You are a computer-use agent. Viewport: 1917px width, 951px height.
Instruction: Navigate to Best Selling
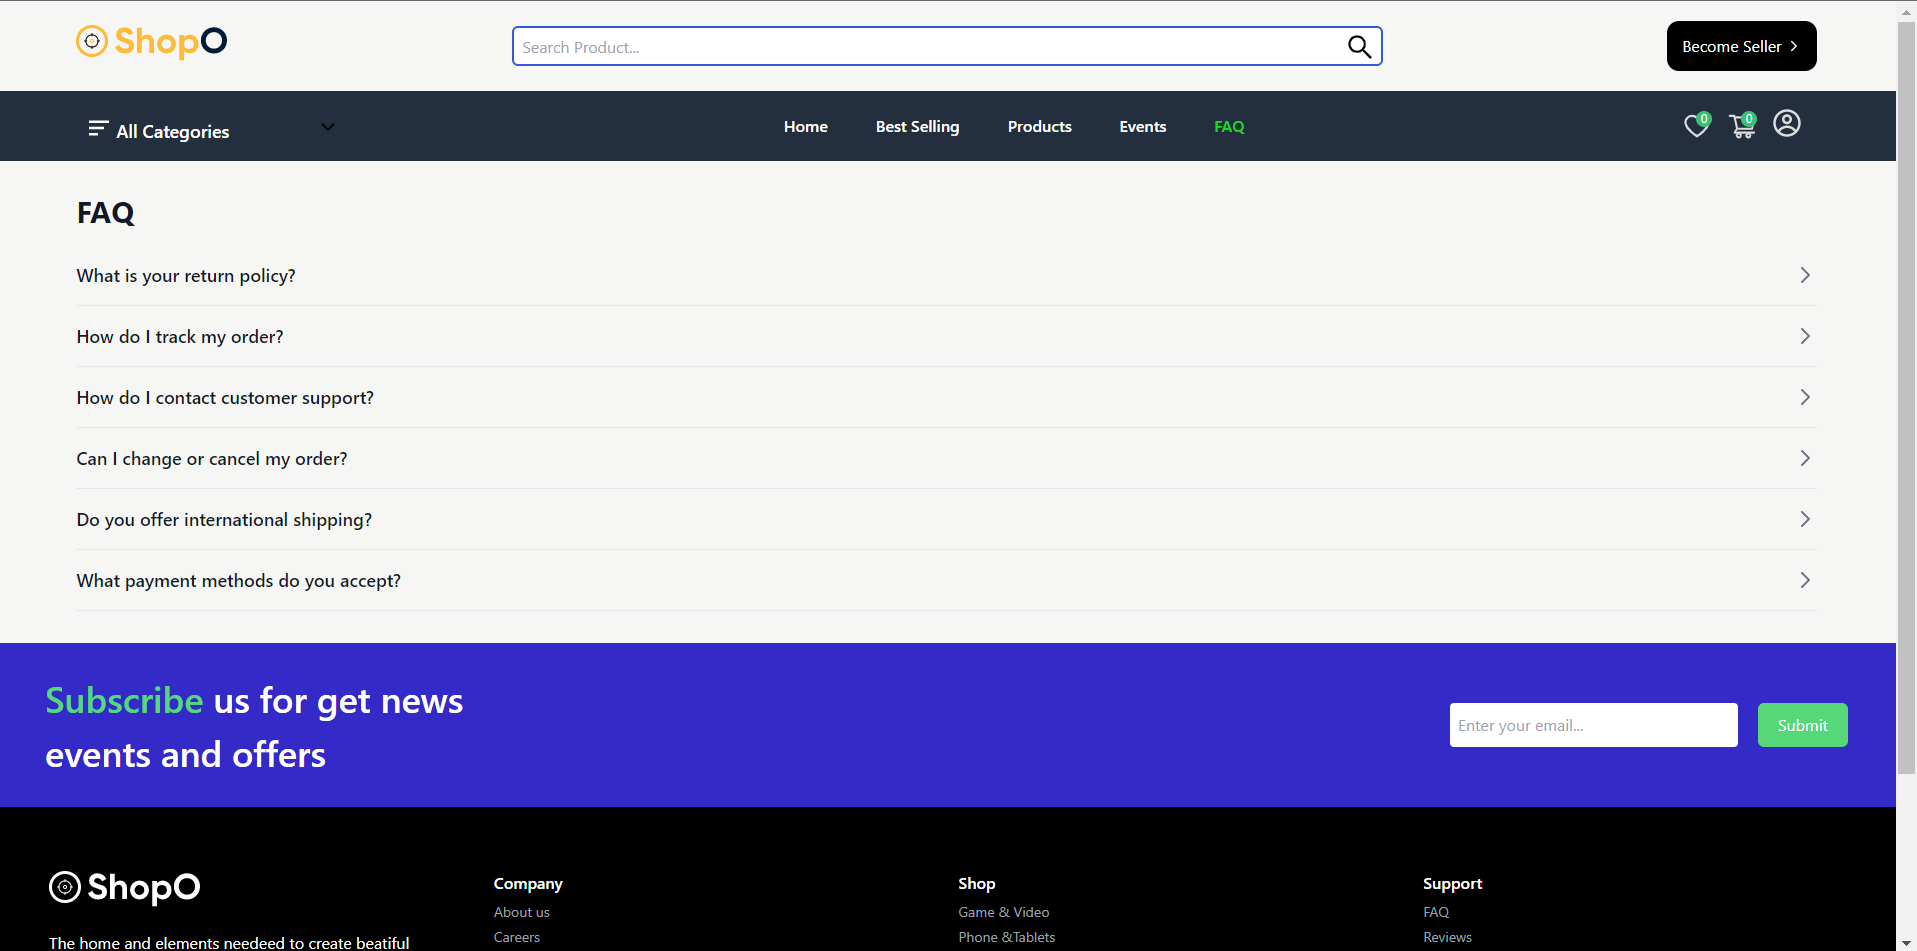tap(916, 126)
